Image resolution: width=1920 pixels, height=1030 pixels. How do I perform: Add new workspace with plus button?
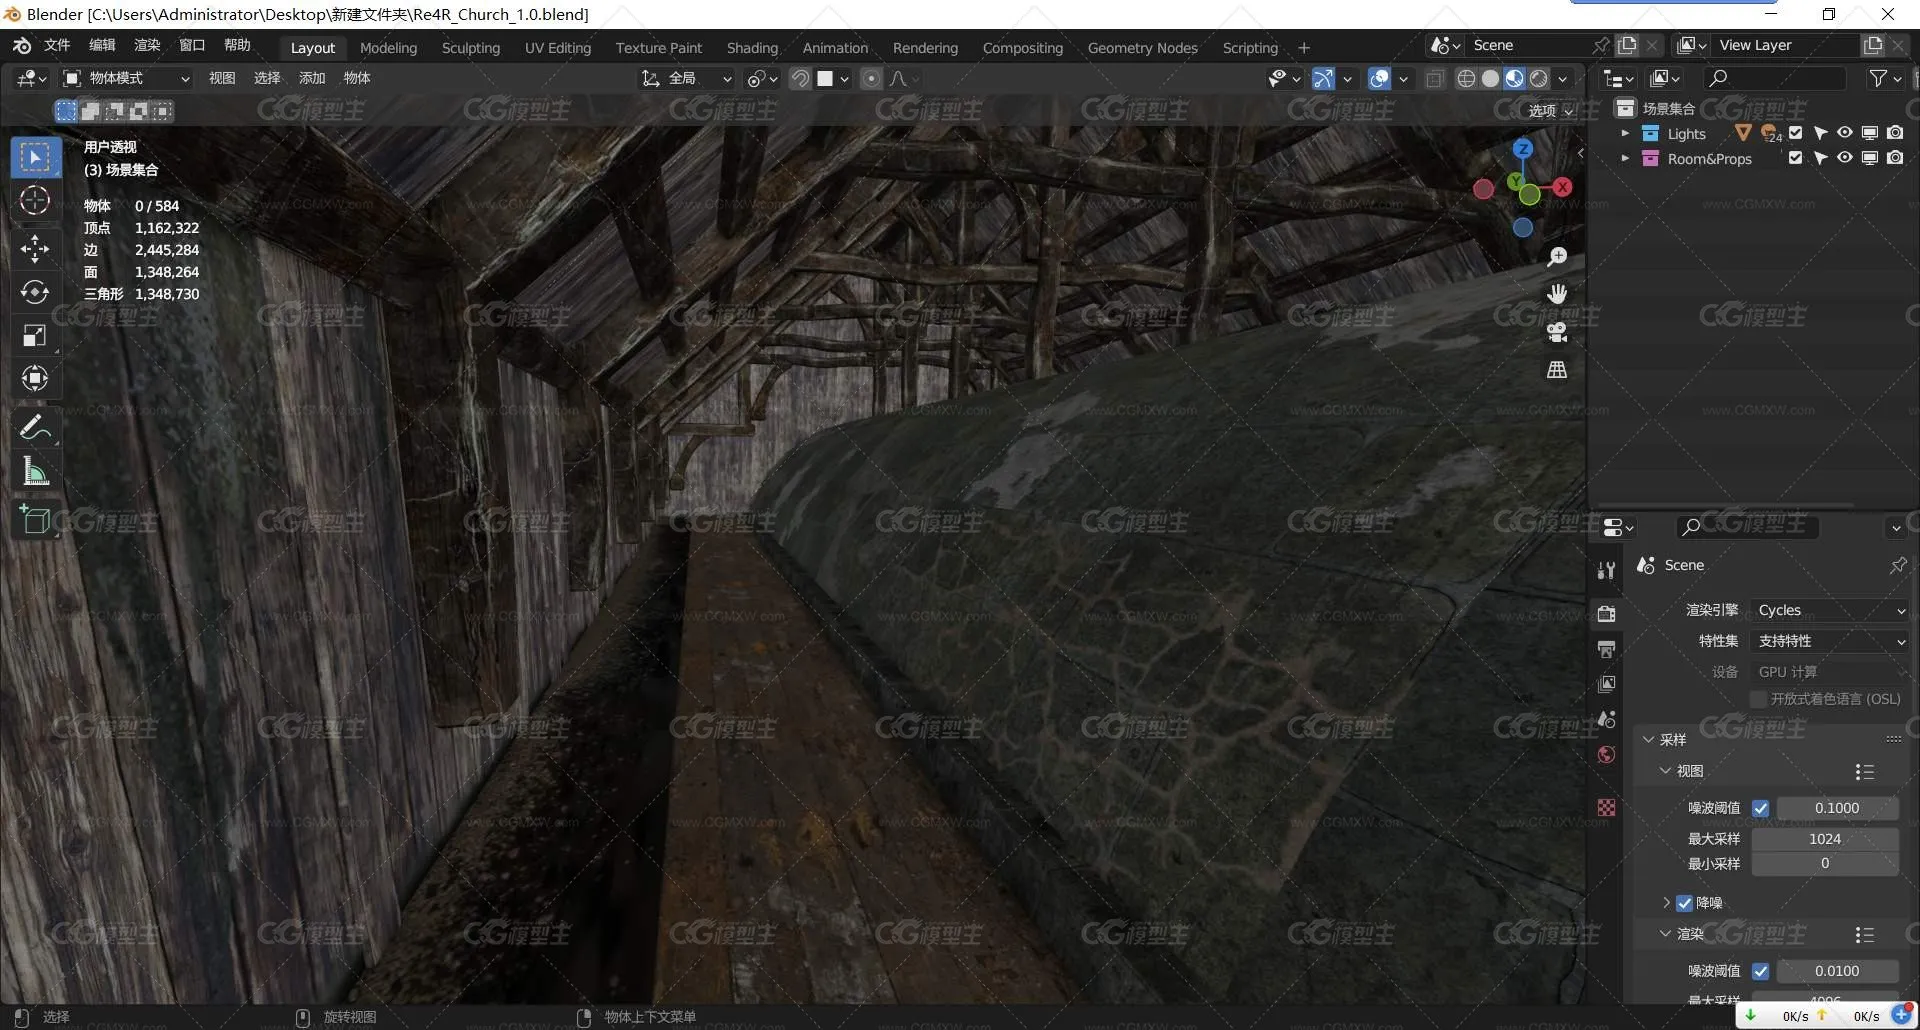1304,48
